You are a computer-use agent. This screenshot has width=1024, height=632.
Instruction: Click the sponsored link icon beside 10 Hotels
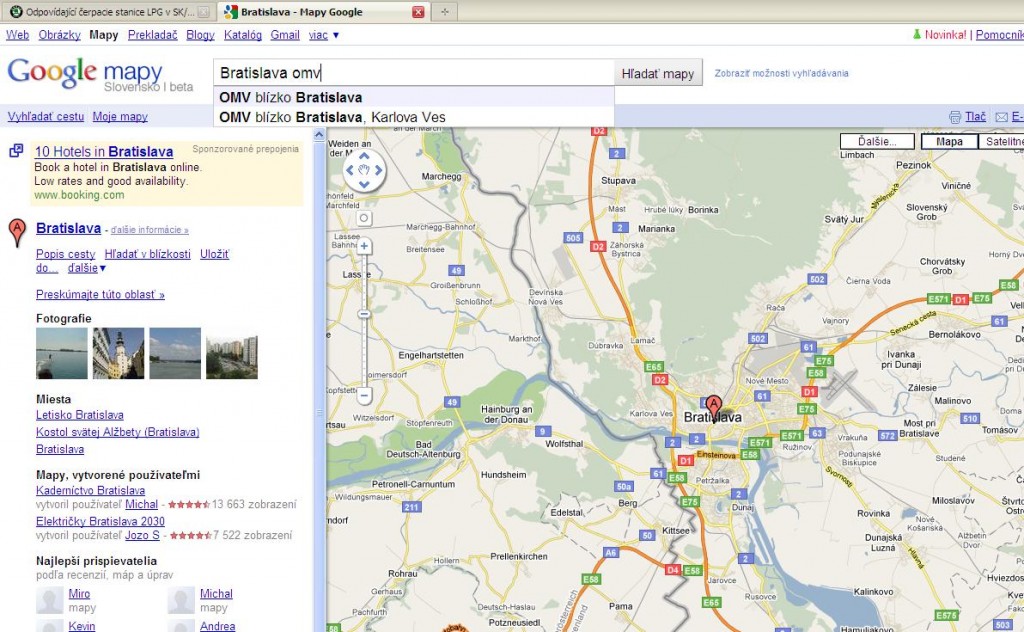tap(16, 151)
